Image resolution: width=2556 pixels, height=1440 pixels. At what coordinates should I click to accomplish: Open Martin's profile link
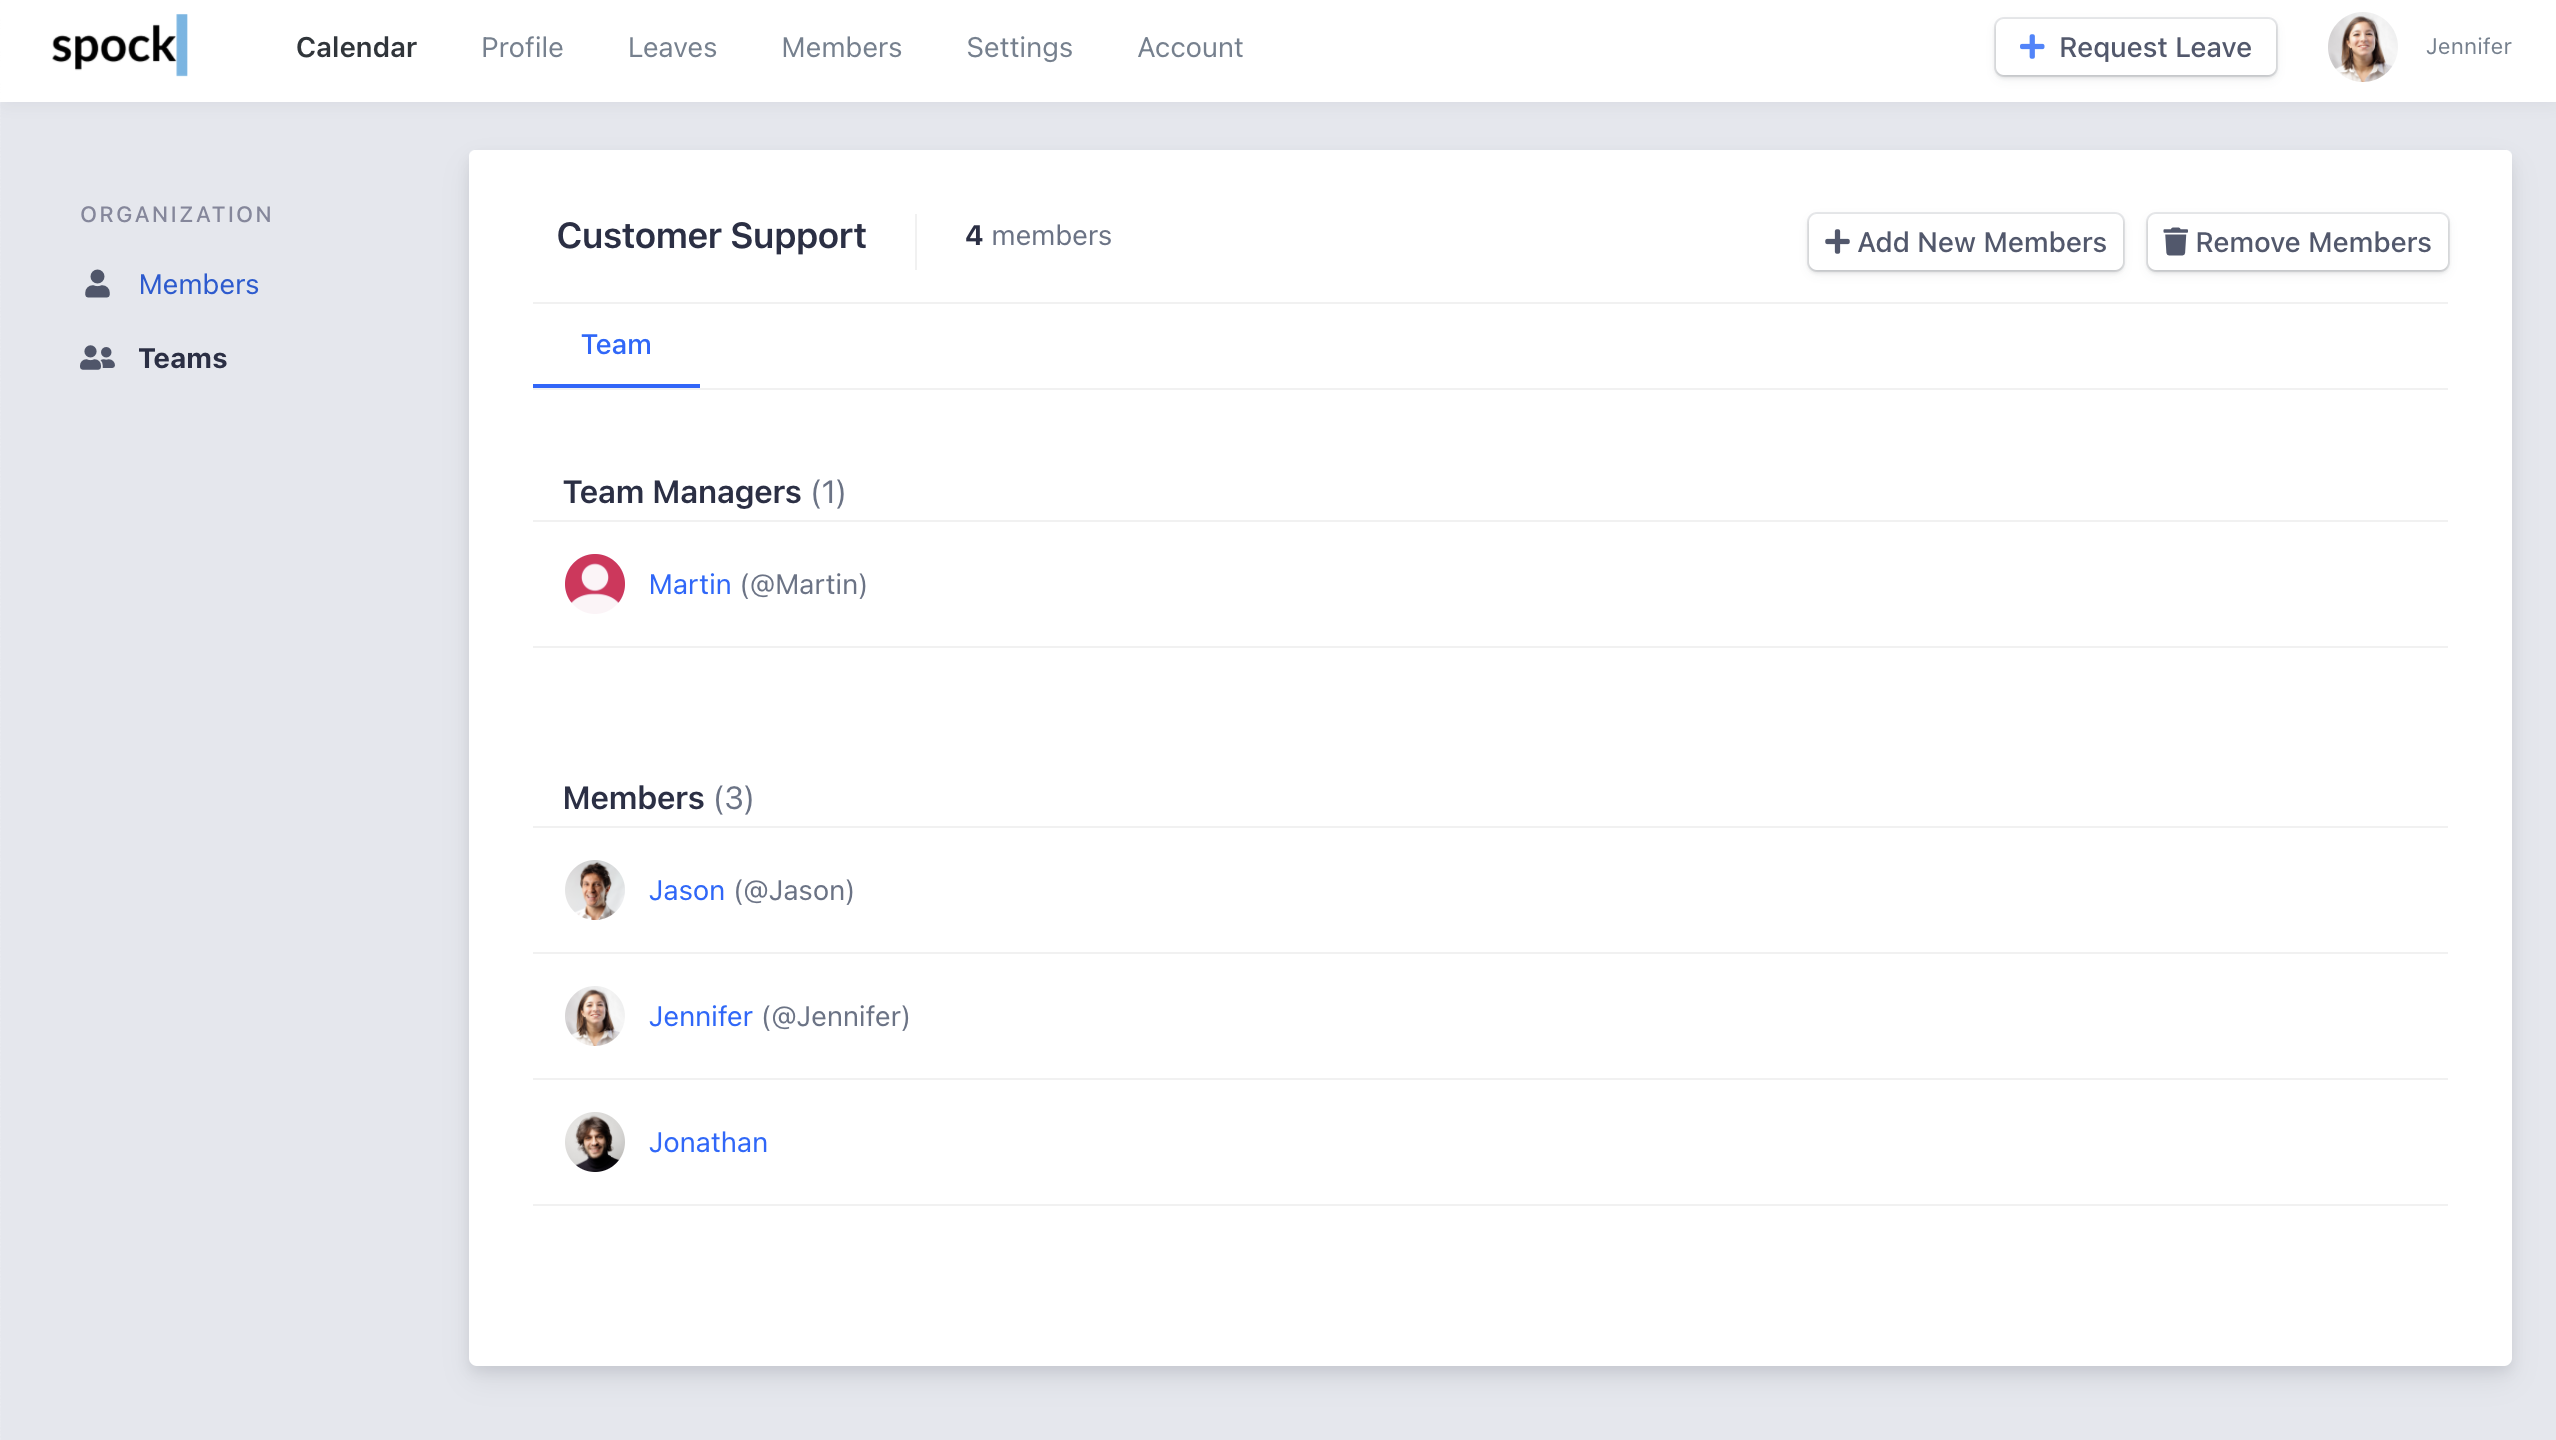click(690, 584)
